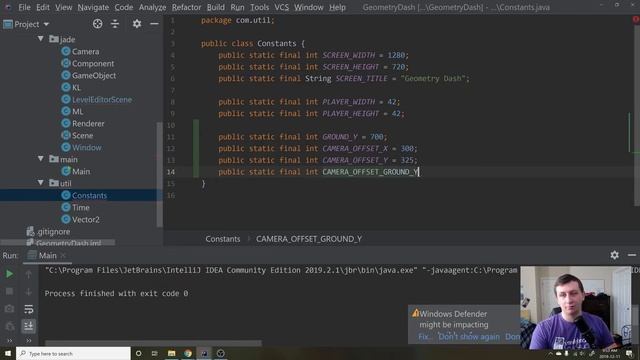The width and height of the screenshot is (640, 360).
Task: Hide the Run tool window
Action: tap(632, 255)
